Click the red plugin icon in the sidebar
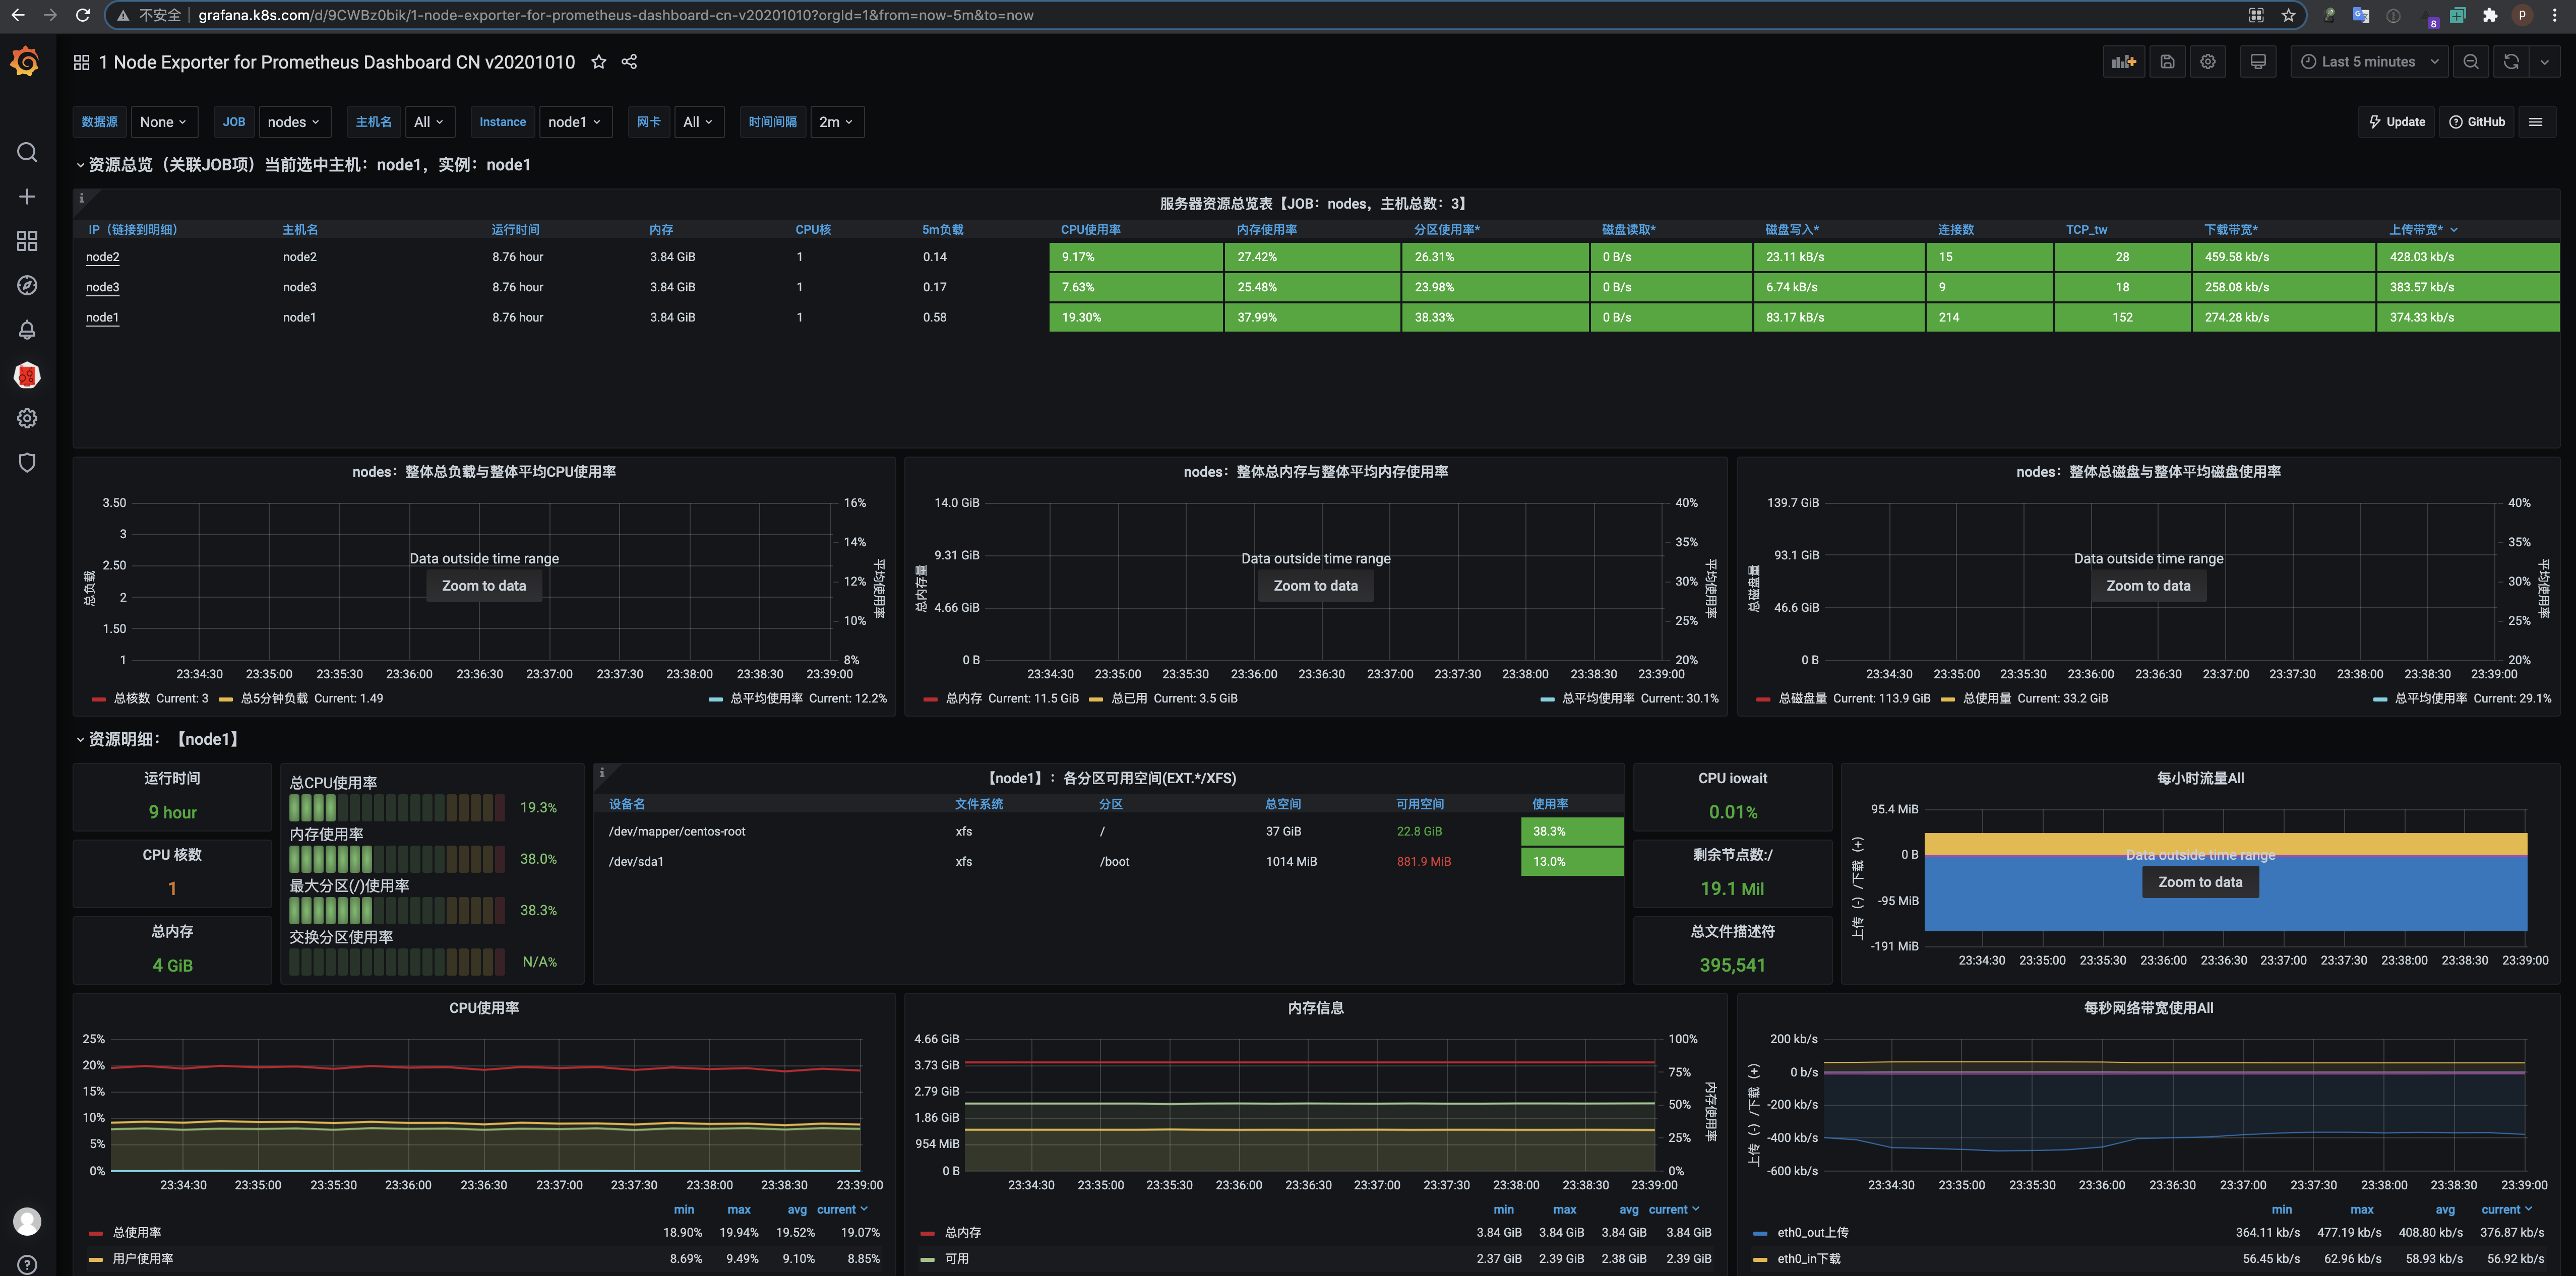Viewport: 2576px width, 1276px height. 27,375
